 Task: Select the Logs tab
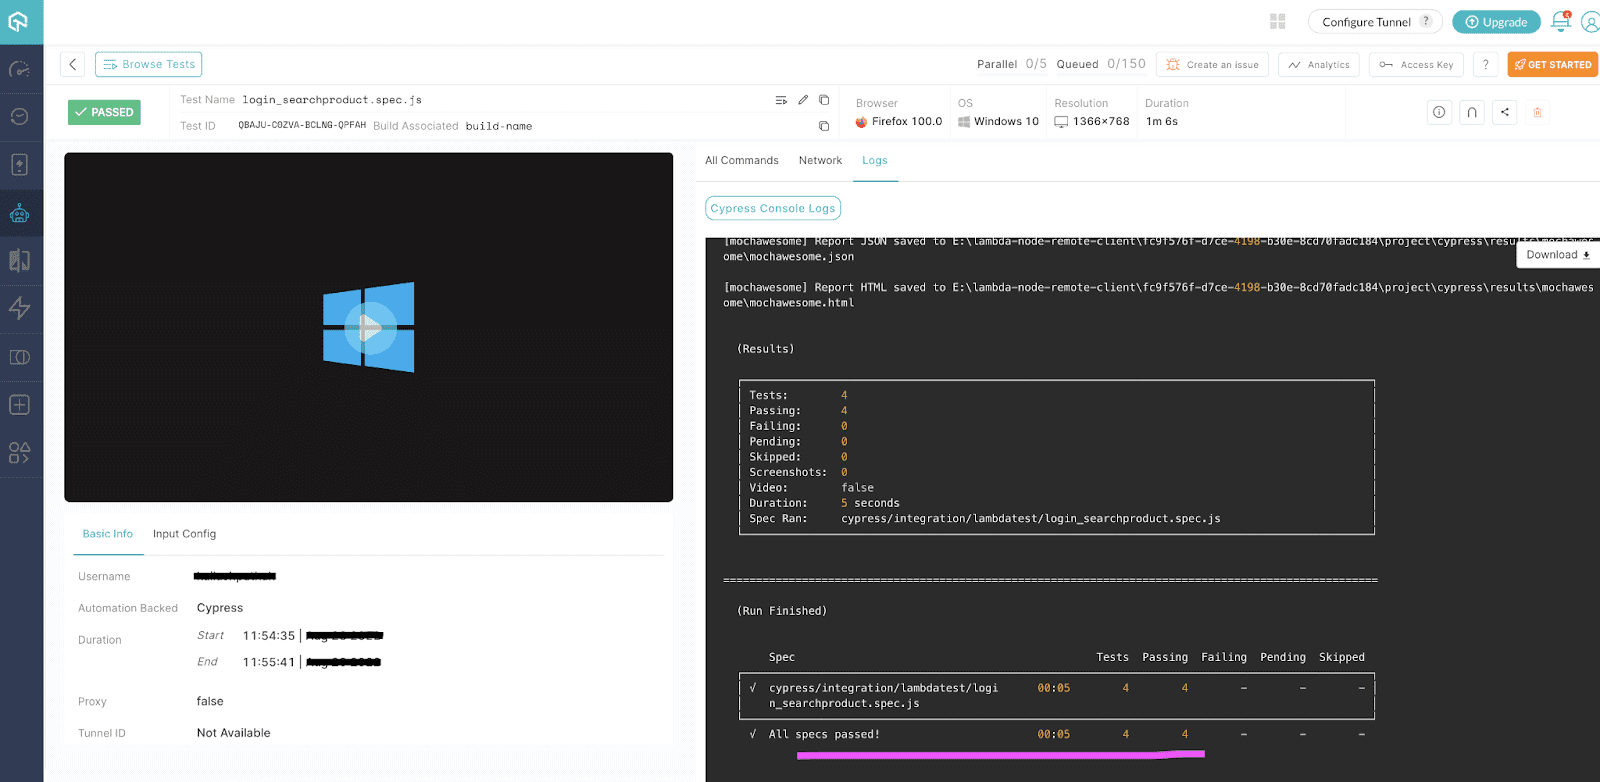(875, 160)
